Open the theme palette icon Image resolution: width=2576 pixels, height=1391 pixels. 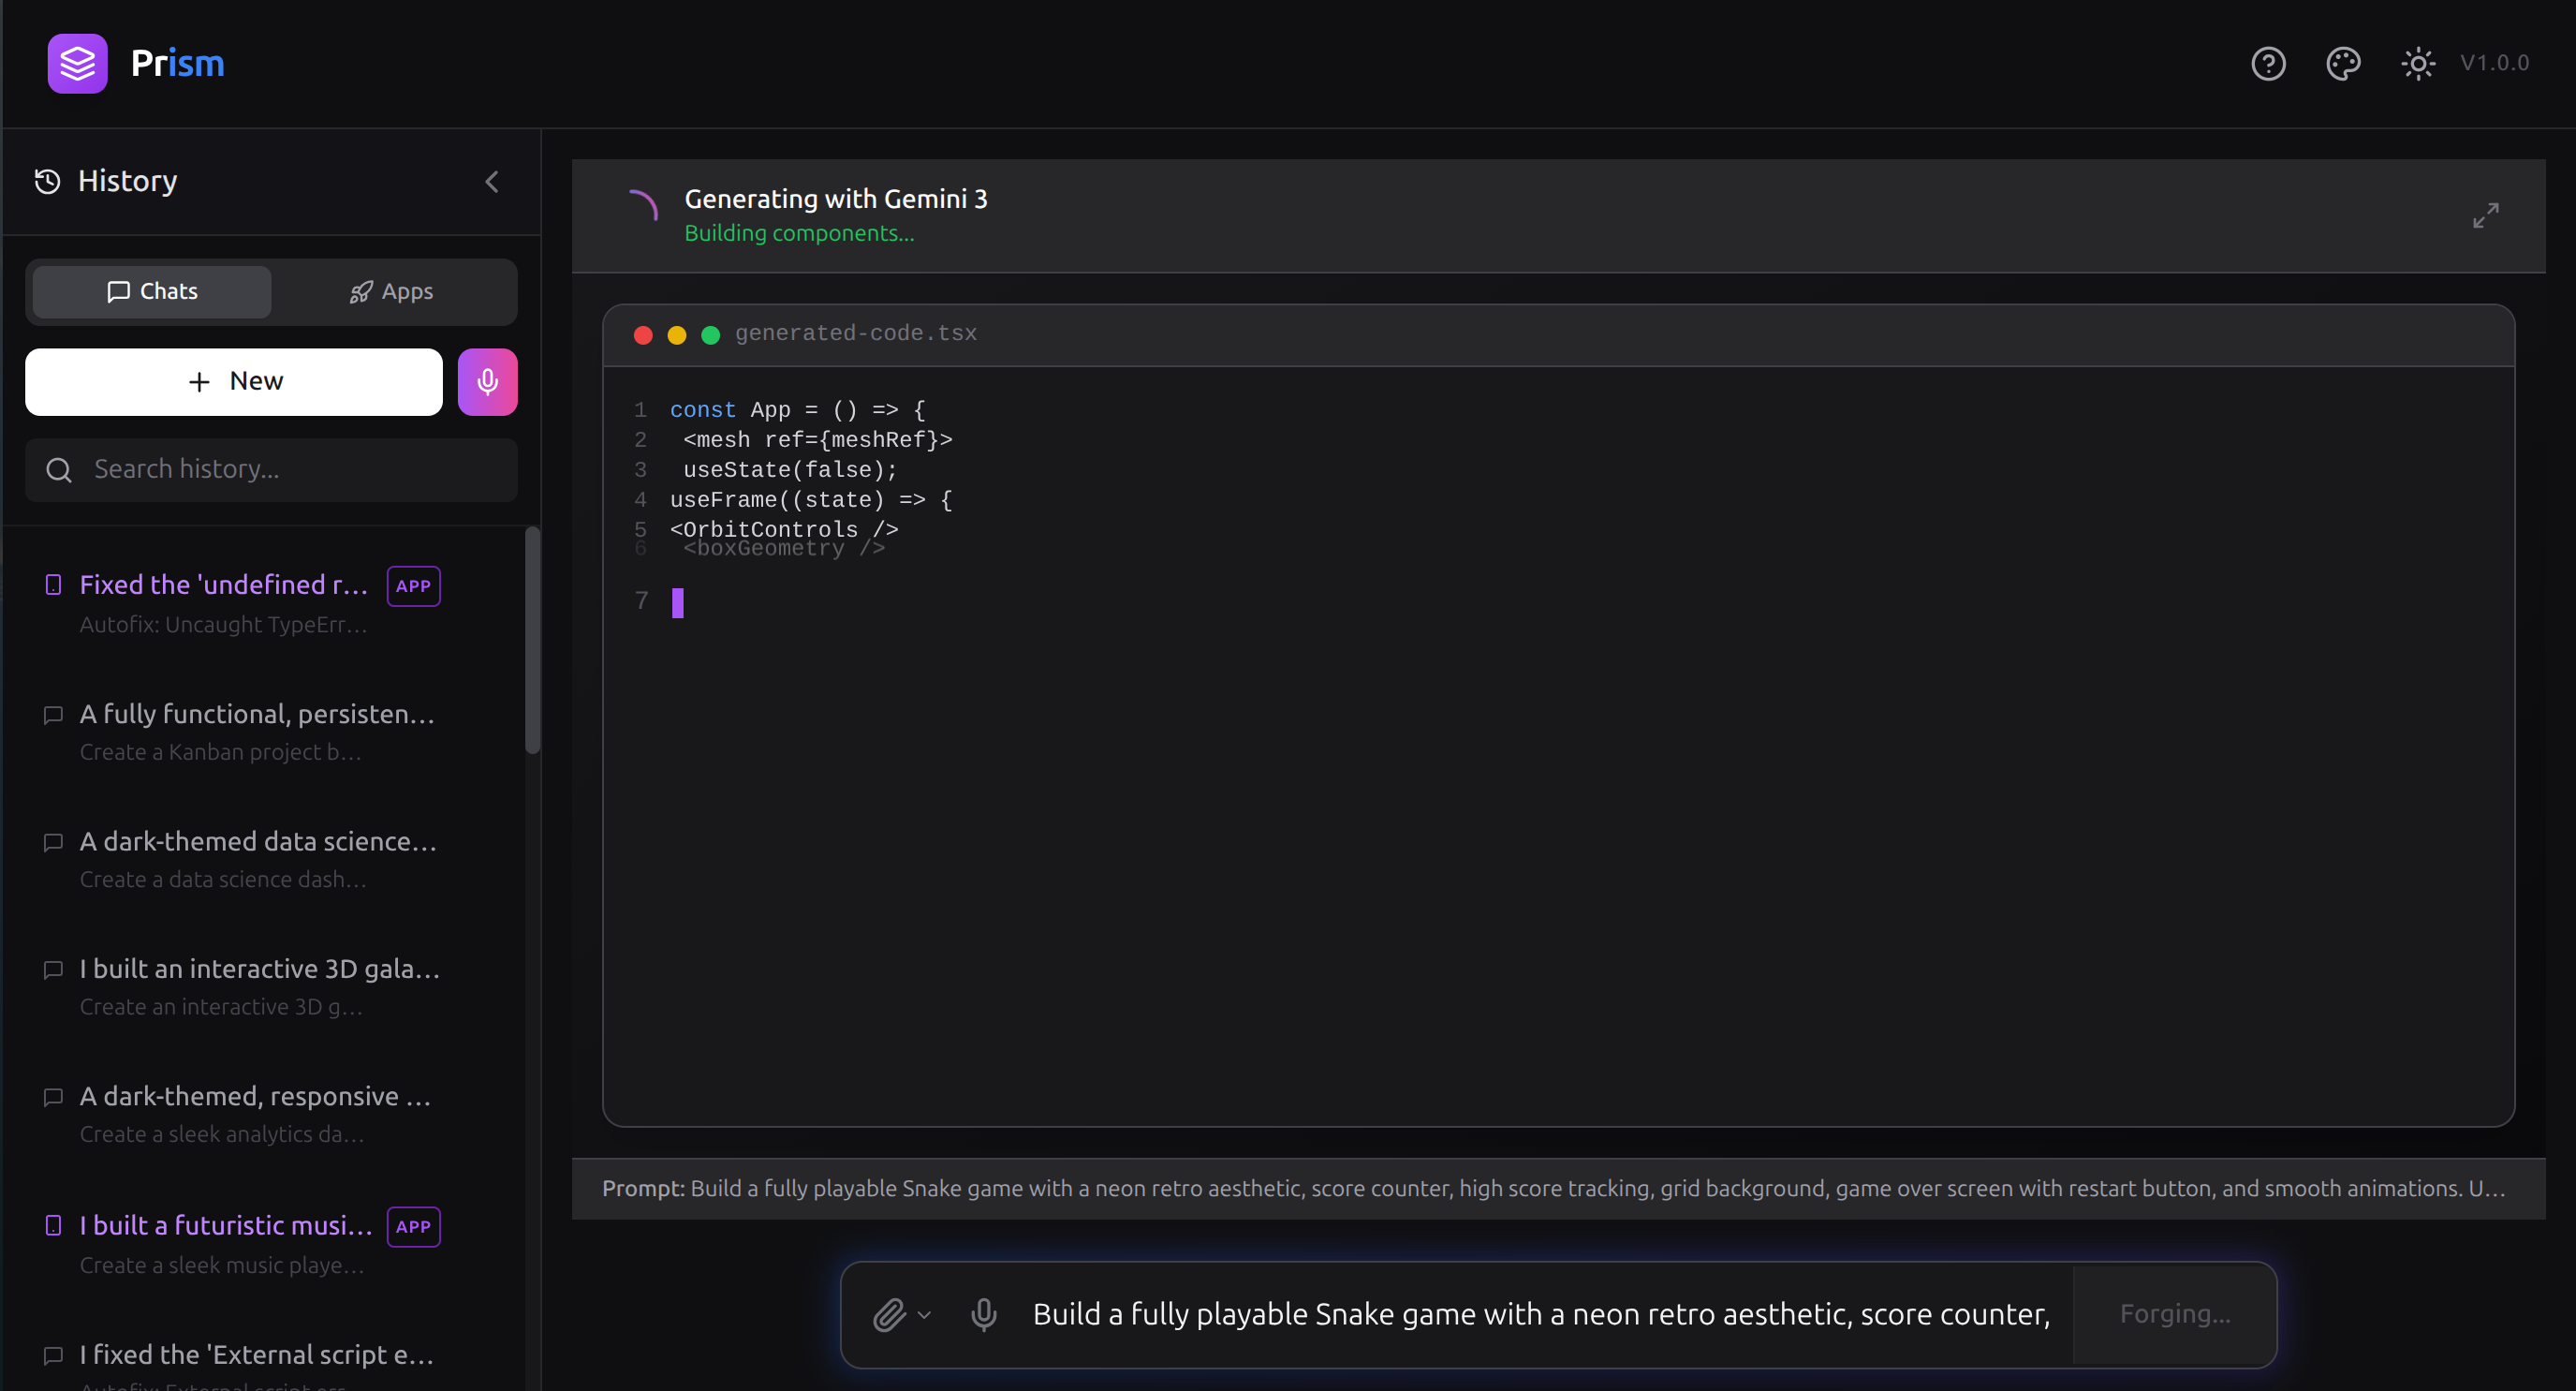tap(2342, 63)
